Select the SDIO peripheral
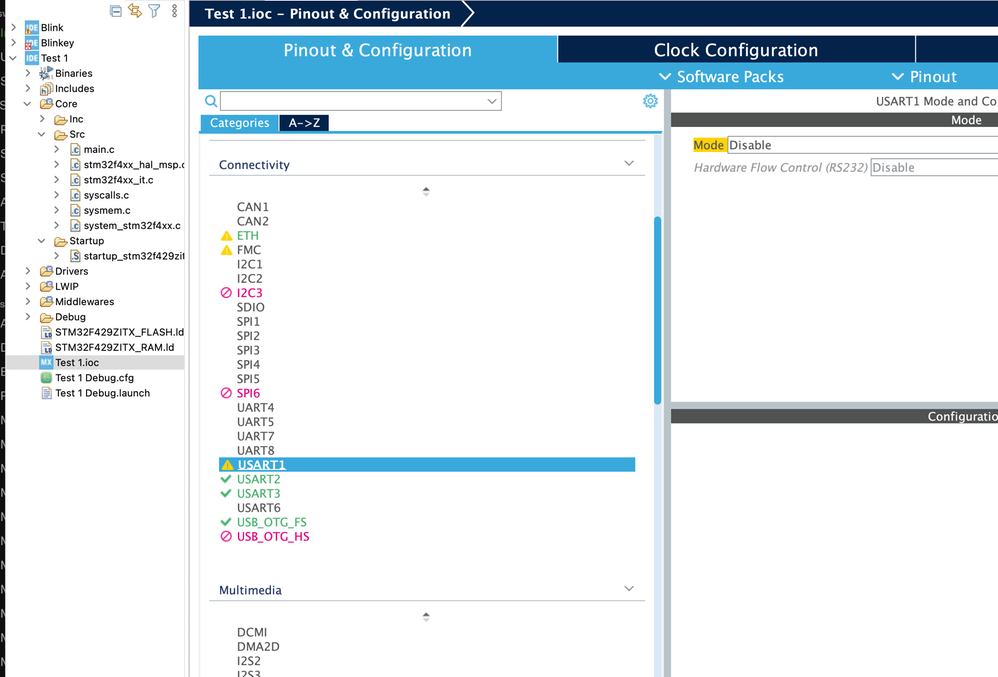This screenshot has width=998, height=677. (x=250, y=307)
